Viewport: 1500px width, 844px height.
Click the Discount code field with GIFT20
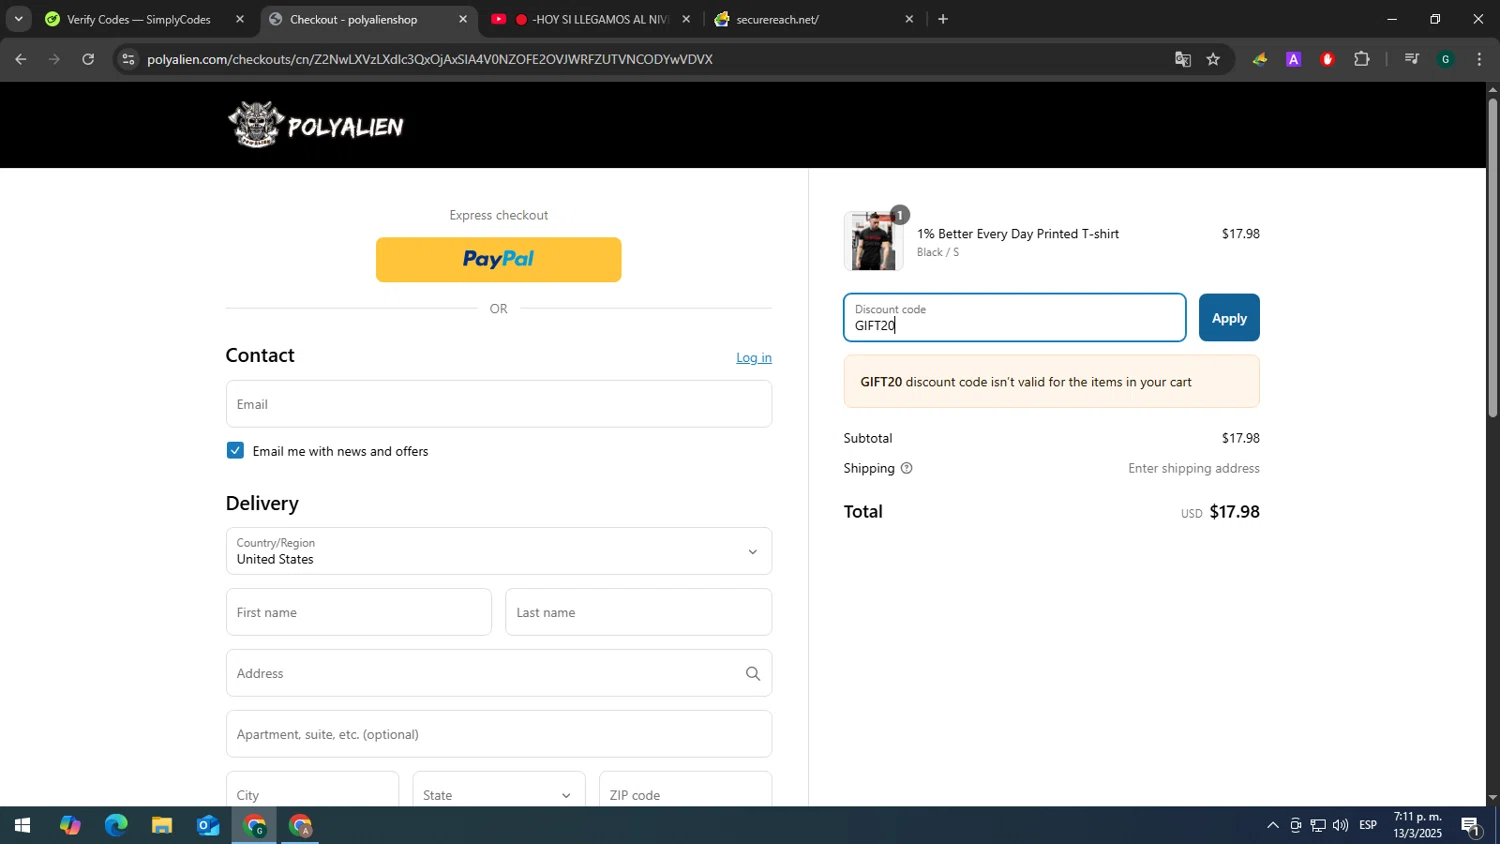1014,318
